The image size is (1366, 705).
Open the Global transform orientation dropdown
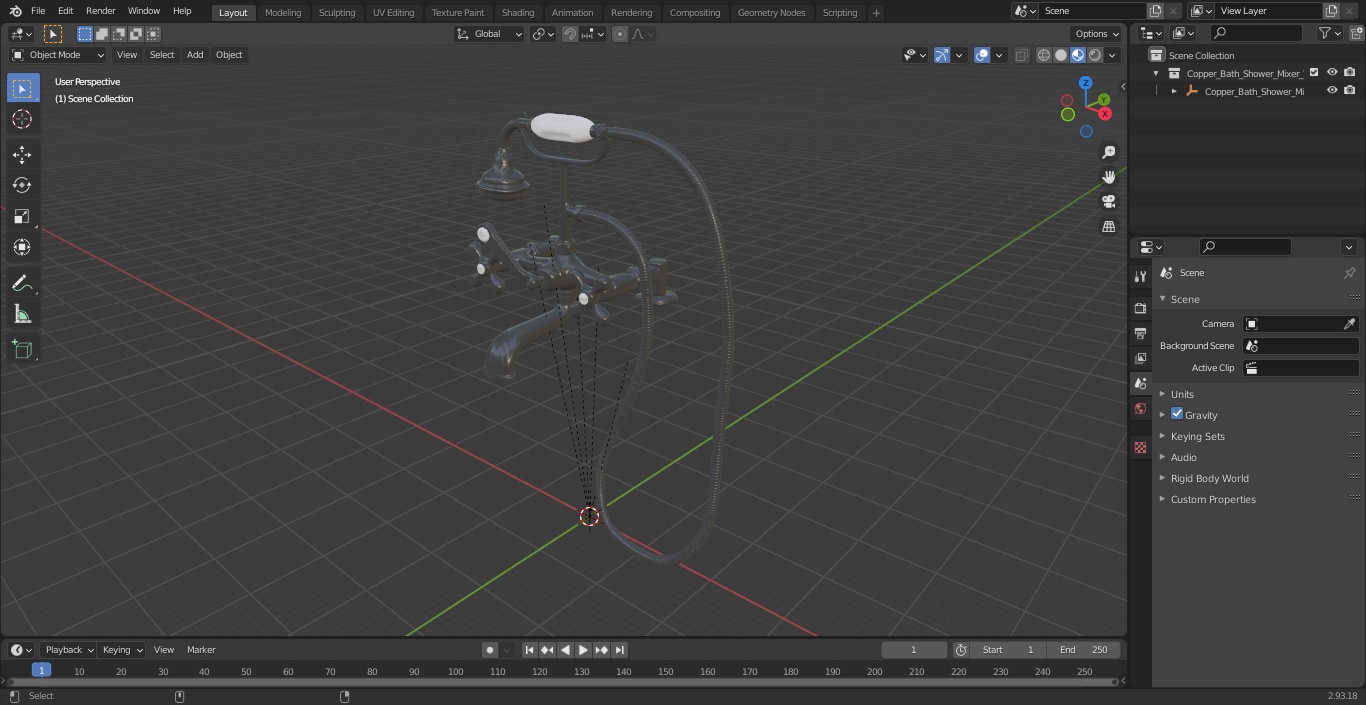490,34
